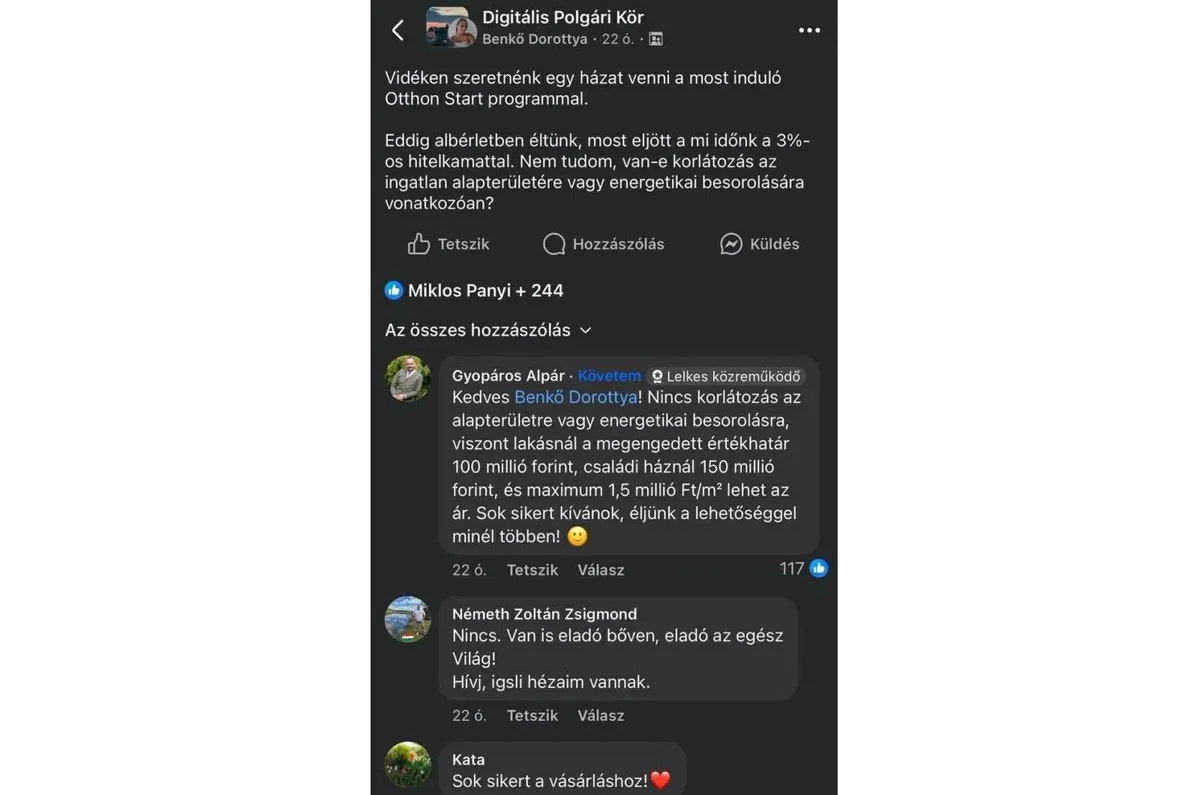Tap the back arrow icon
This screenshot has width=1200, height=795.
click(398, 30)
